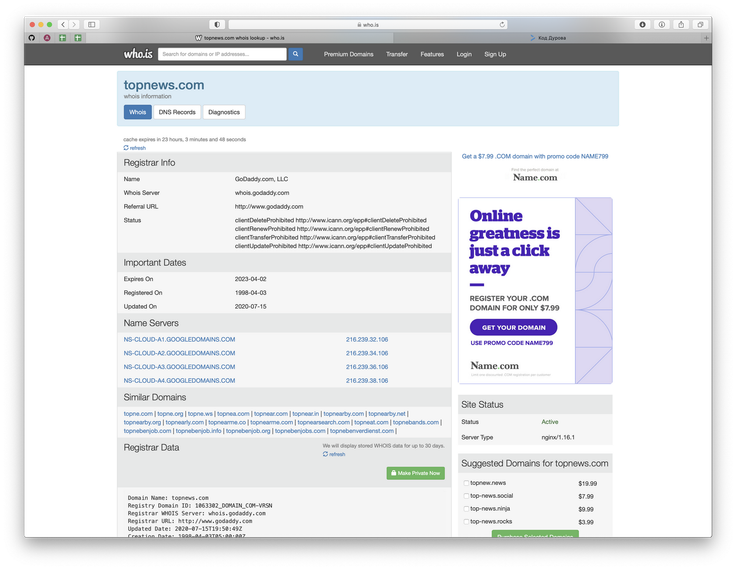
Task: Open the privacy shield icon beside the address bar
Action: click(x=217, y=24)
